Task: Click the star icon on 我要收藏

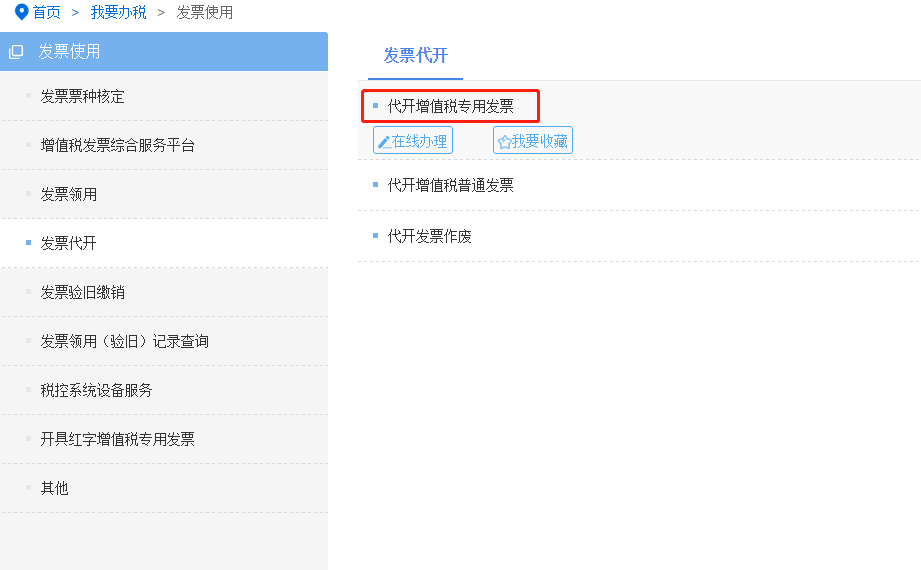Action: (504, 142)
